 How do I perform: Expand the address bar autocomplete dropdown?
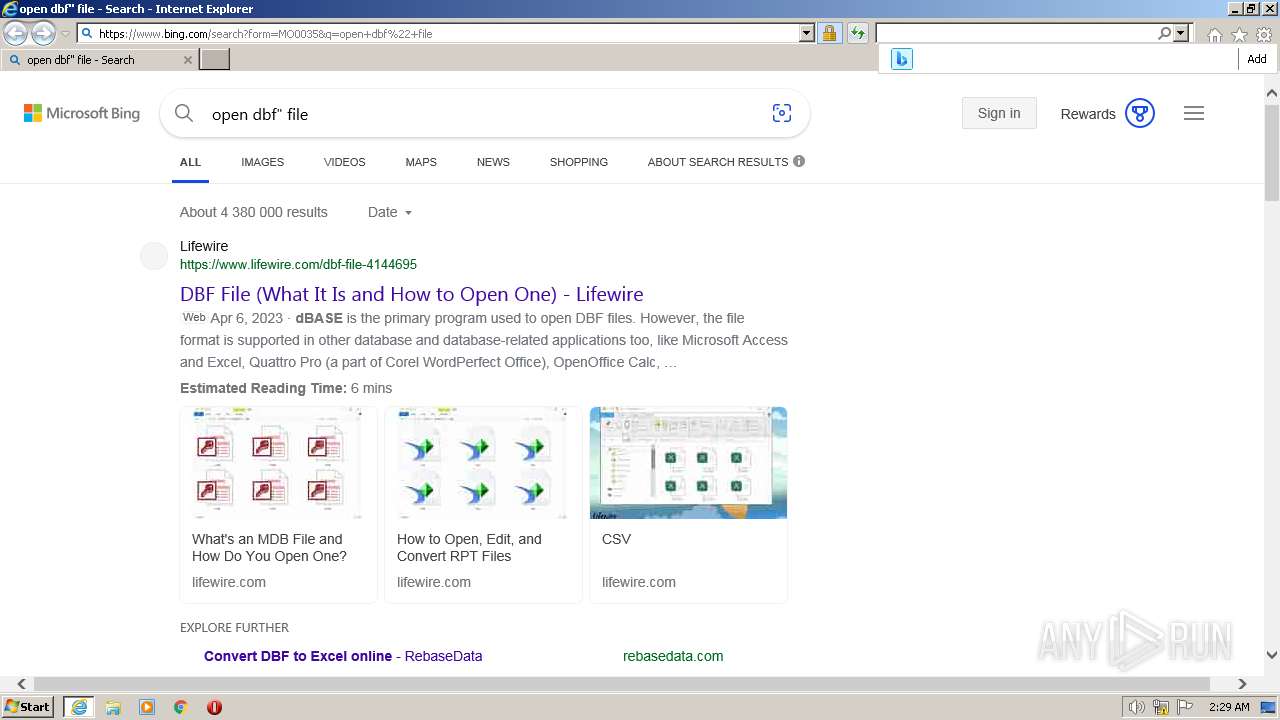click(x=807, y=33)
